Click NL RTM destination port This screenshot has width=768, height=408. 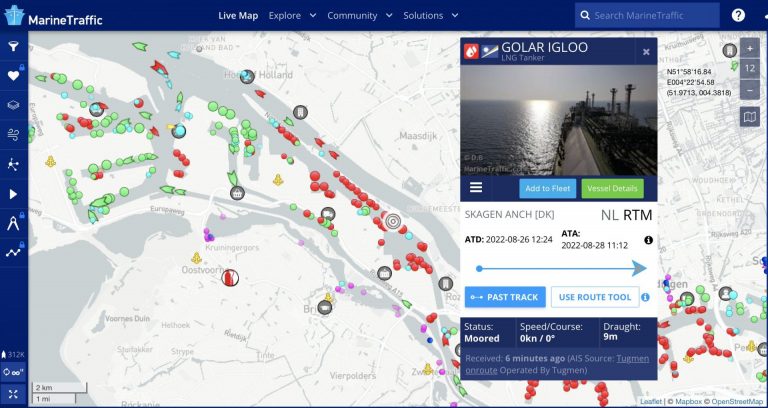click(626, 215)
